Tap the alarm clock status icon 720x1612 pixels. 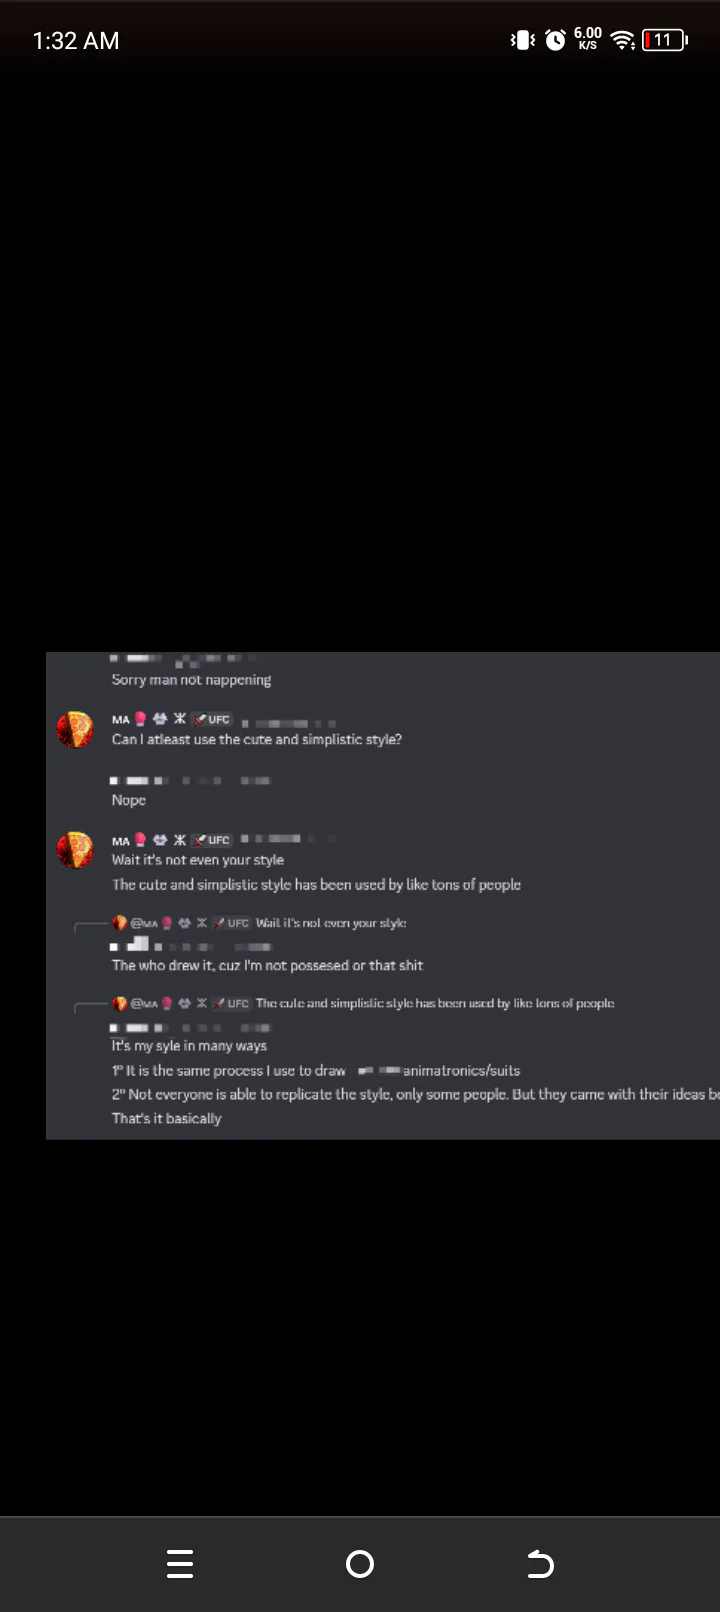pyautogui.click(x=555, y=40)
